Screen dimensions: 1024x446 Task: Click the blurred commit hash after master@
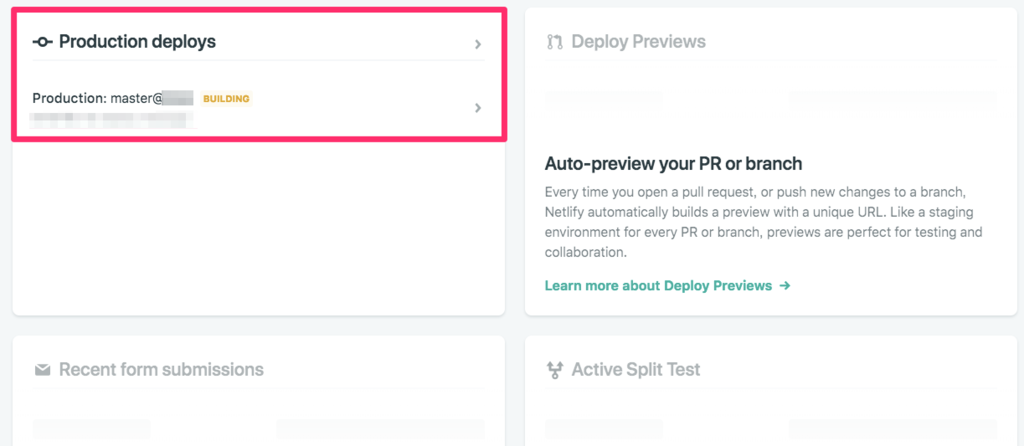178,99
